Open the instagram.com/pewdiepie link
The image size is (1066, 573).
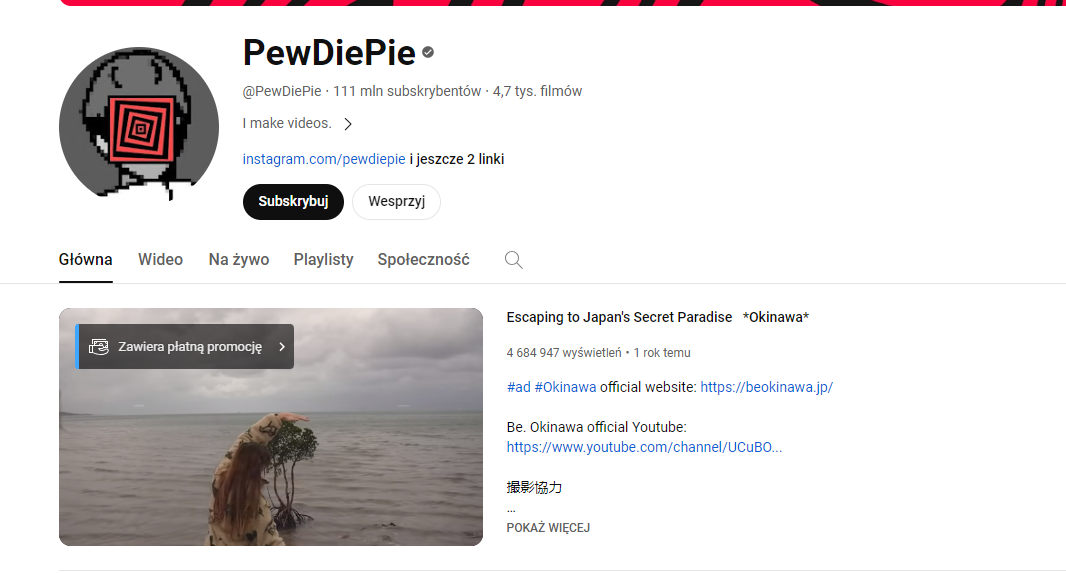pyautogui.click(x=324, y=159)
